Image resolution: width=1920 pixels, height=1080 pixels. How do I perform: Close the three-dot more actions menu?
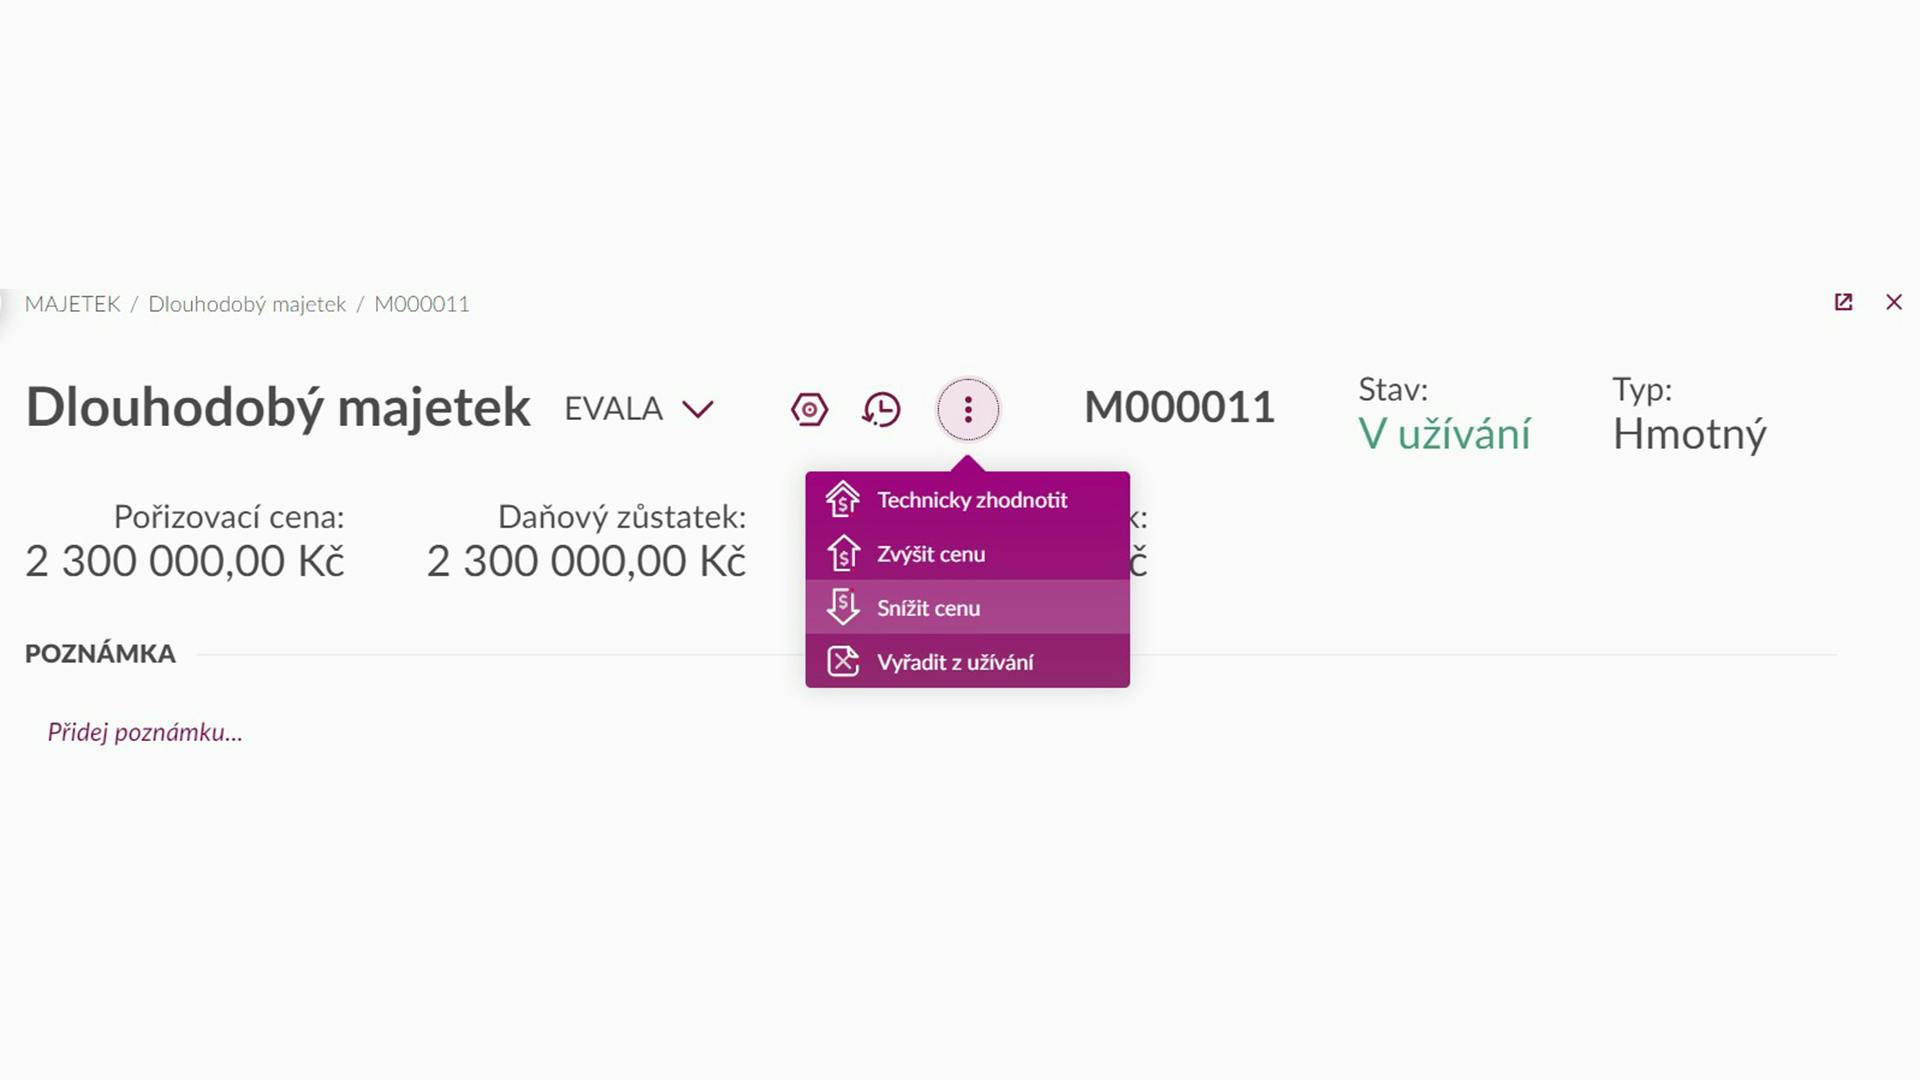(968, 409)
